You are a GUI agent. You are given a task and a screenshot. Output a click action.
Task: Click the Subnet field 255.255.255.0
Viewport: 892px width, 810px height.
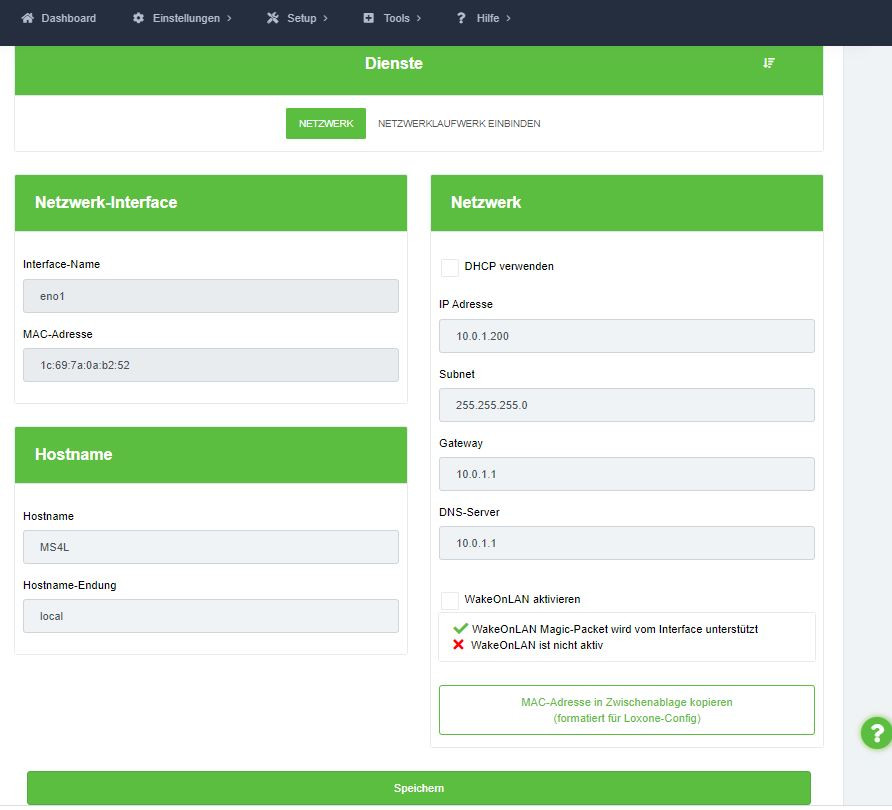click(x=626, y=405)
